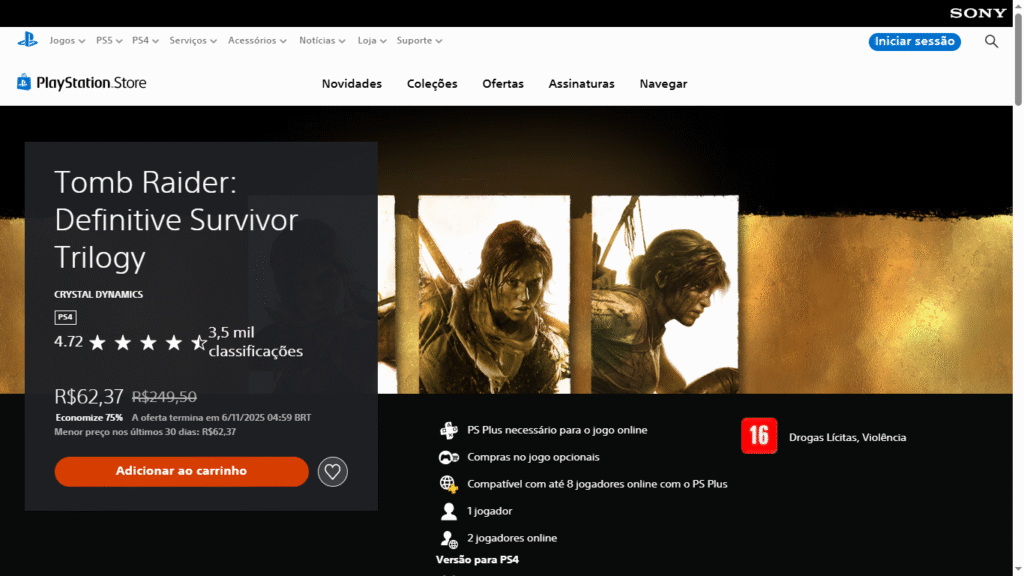Toggle the heart wishlist button
Screen dimensions: 1024x576
333,471
